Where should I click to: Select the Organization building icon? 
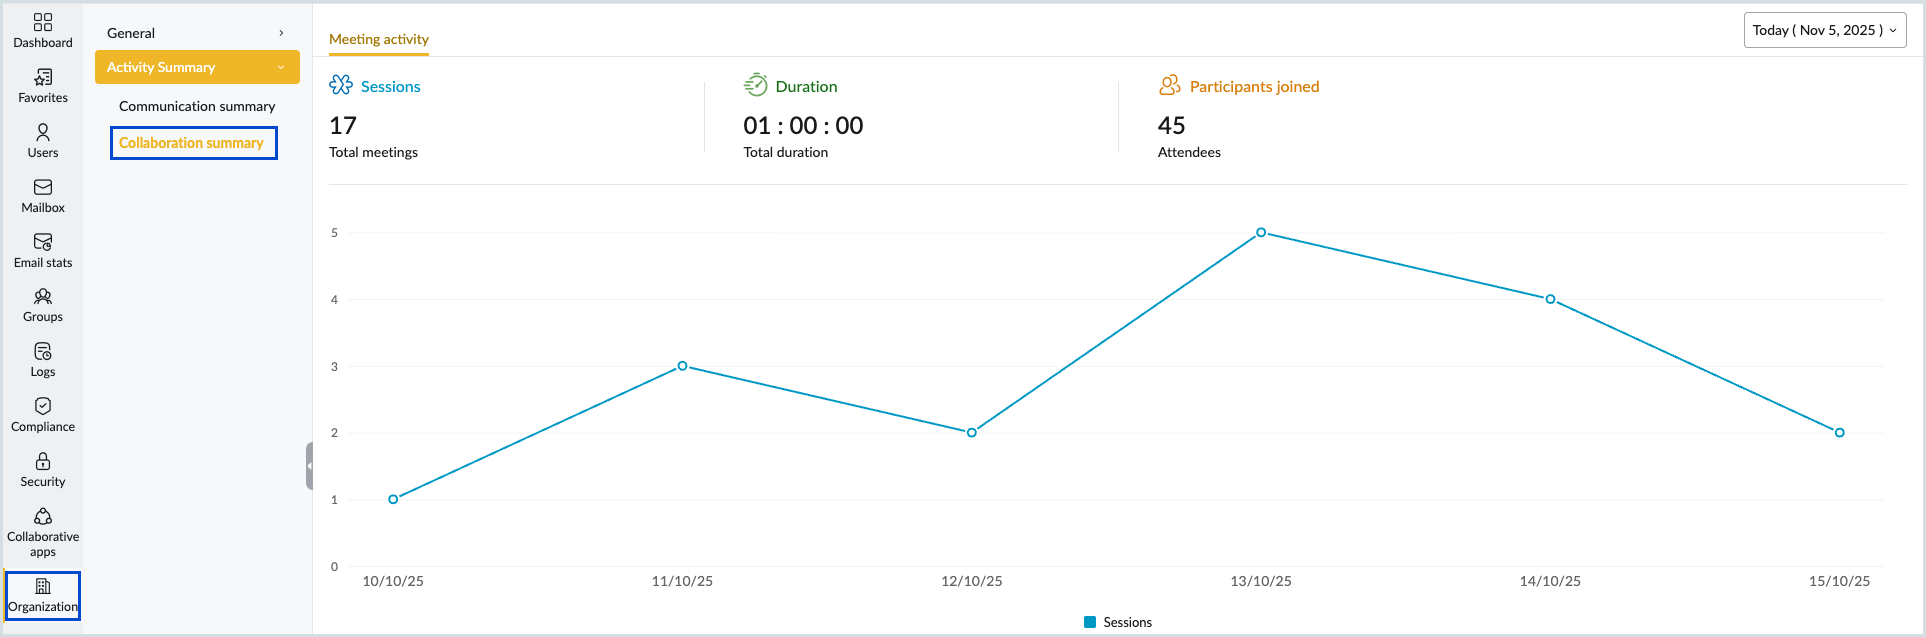43,587
